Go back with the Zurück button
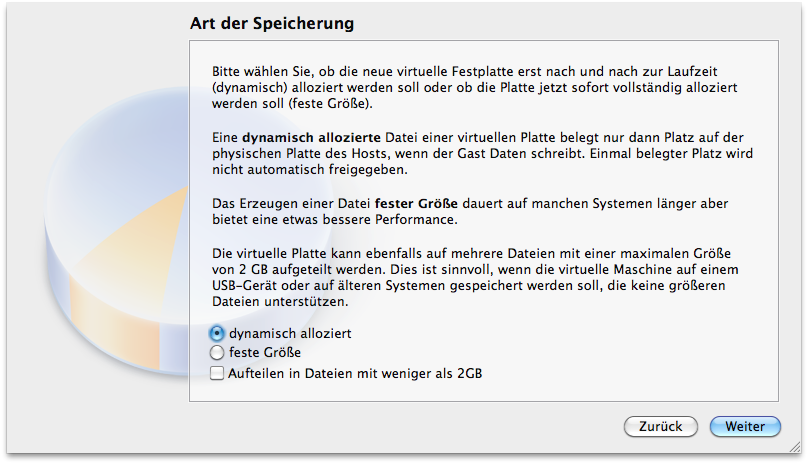Screen dimensions: 808x464 tap(661, 427)
